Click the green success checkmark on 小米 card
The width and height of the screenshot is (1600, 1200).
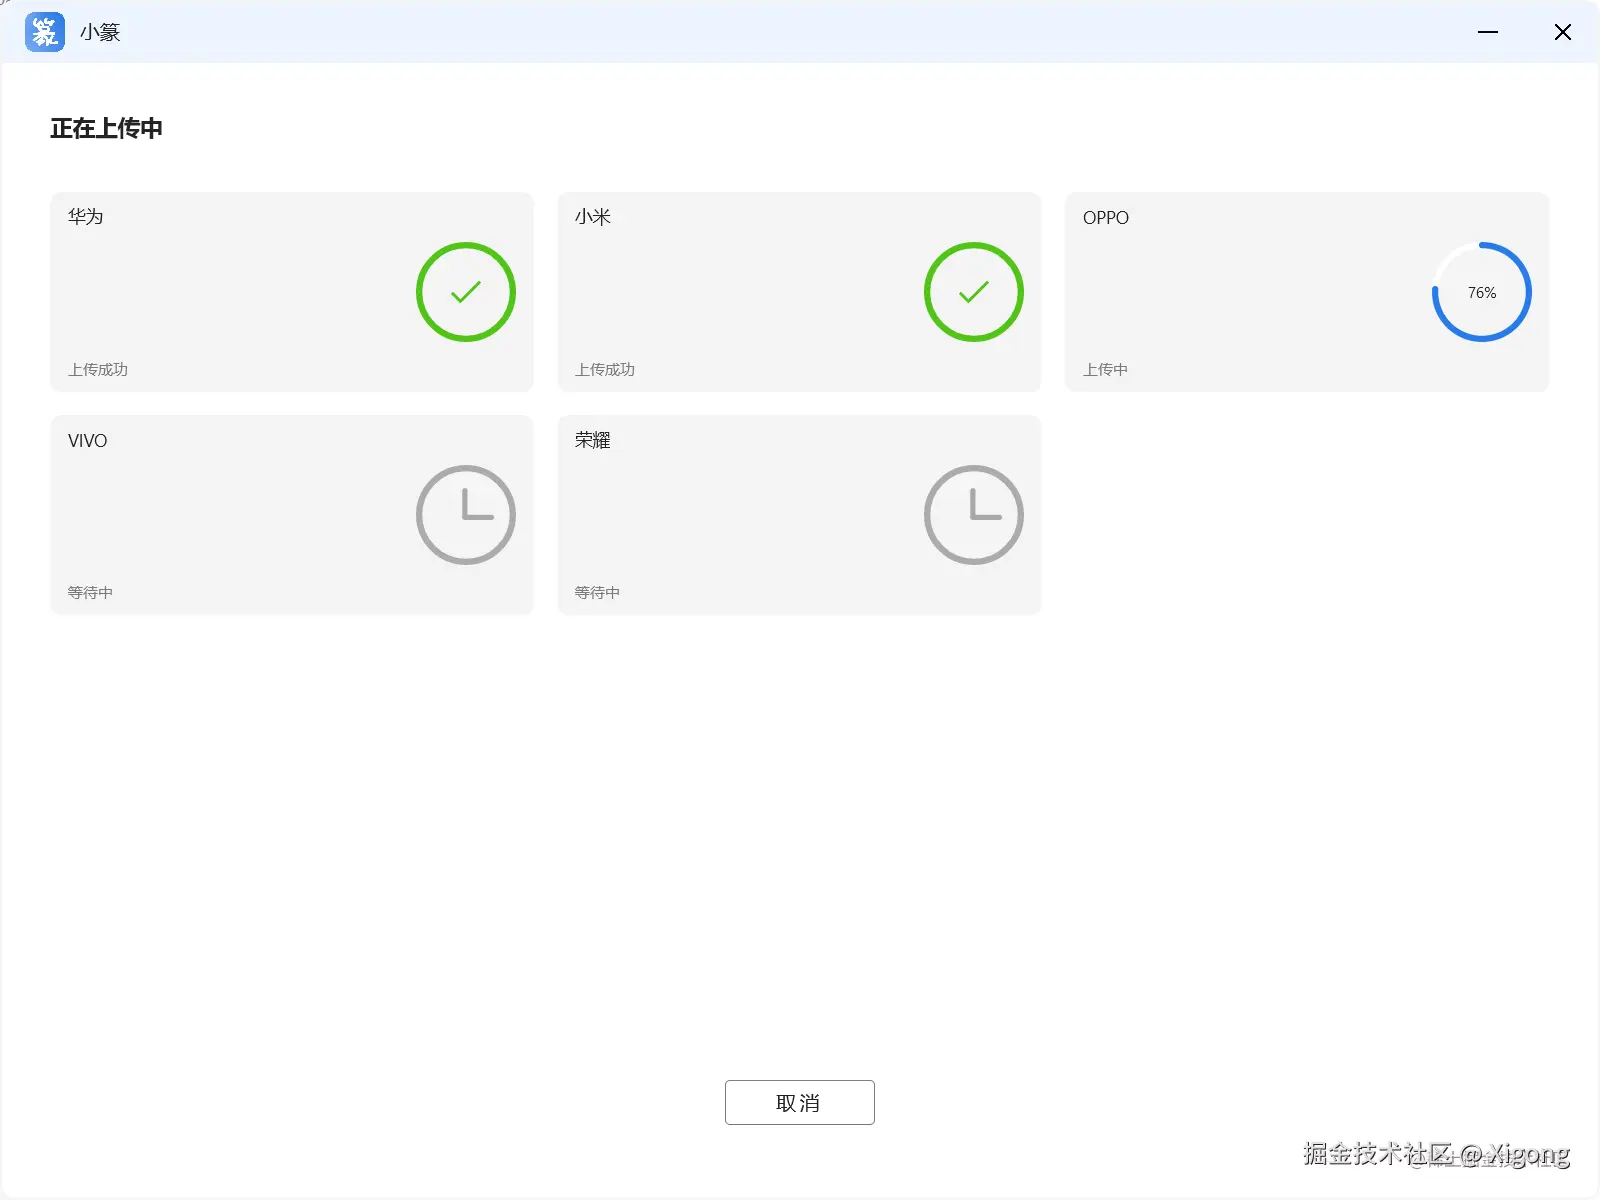click(x=974, y=292)
